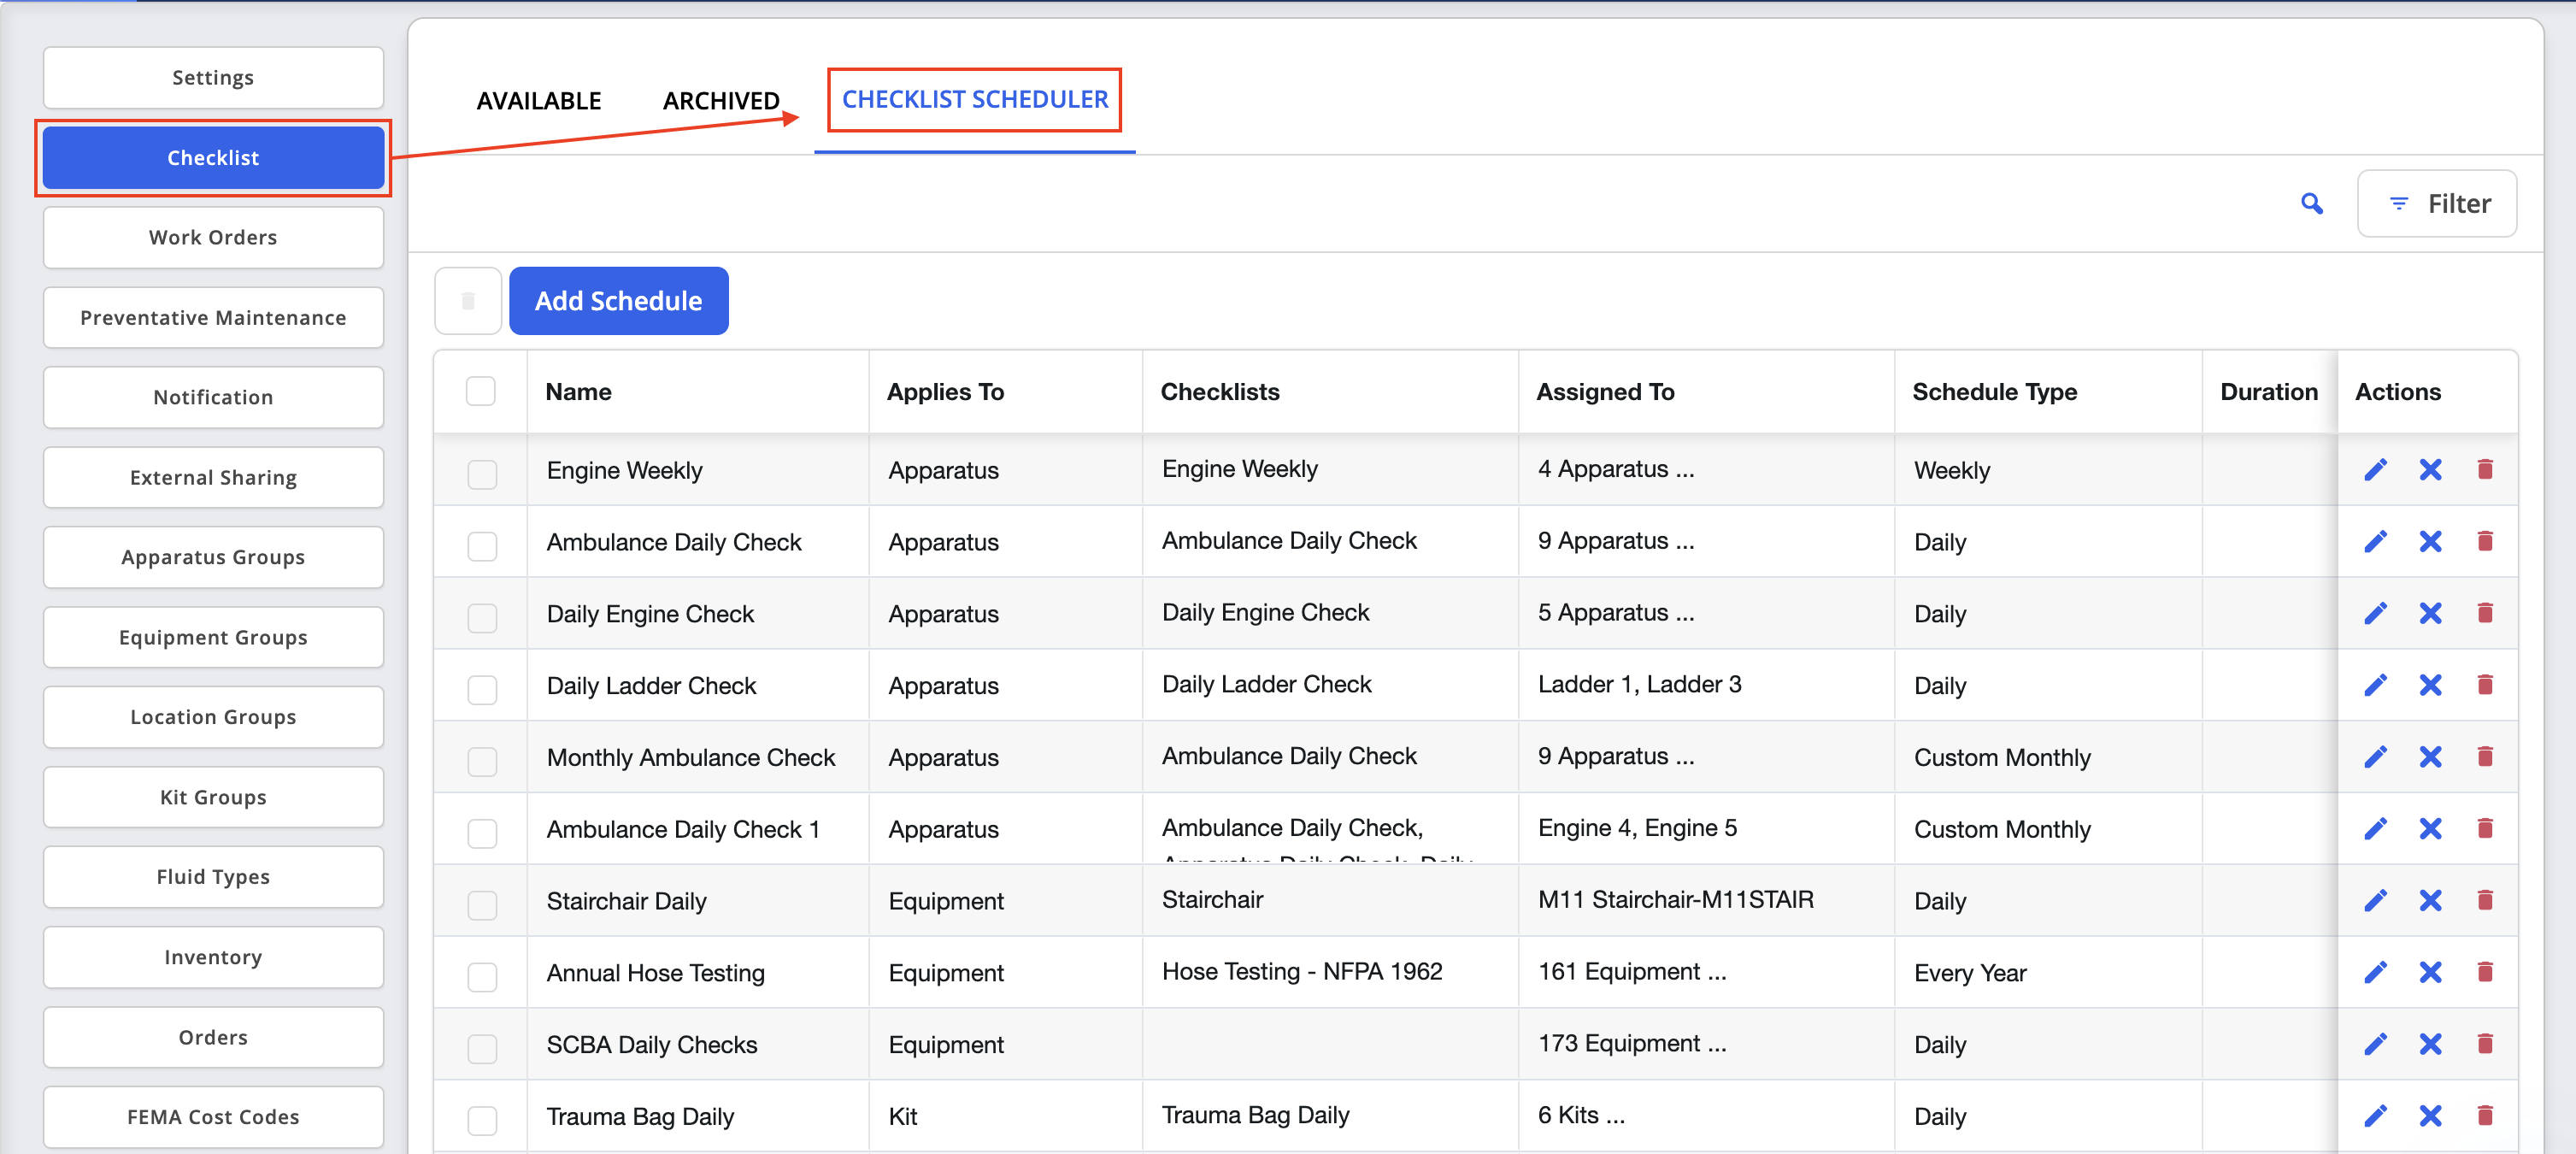Open External Sharing section
This screenshot has height=1154, width=2576.
point(213,478)
